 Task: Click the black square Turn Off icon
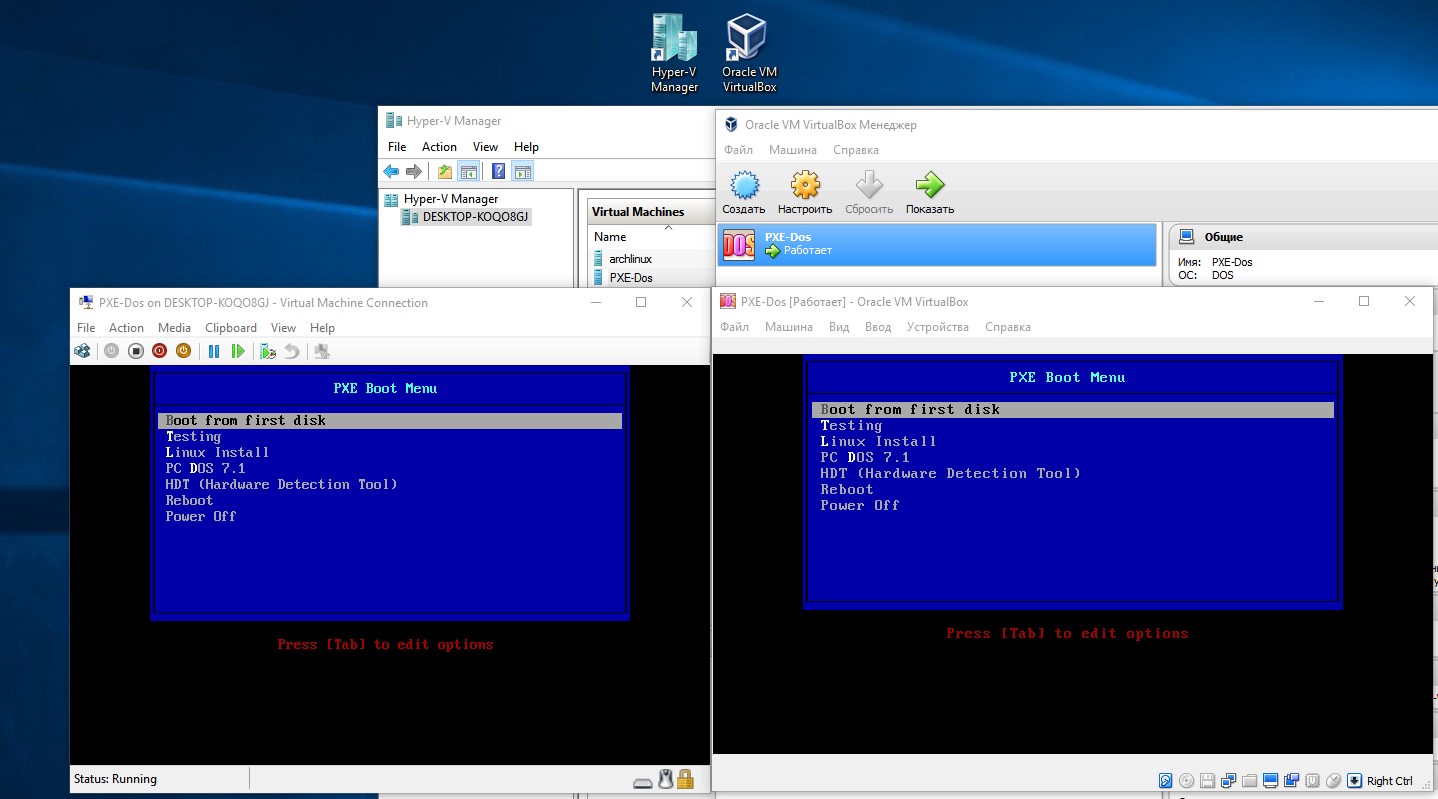136,351
